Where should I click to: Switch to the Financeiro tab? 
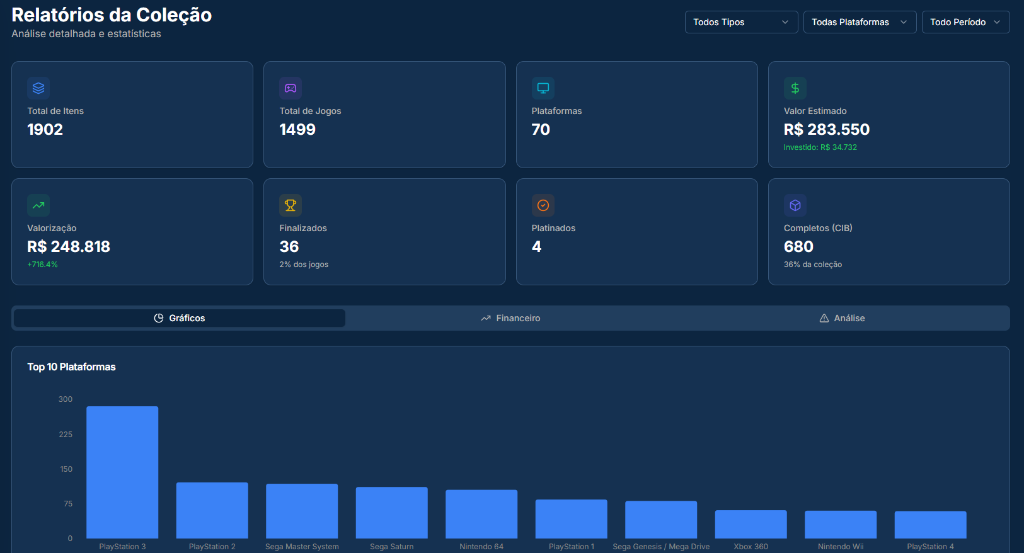tap(511, 318)
